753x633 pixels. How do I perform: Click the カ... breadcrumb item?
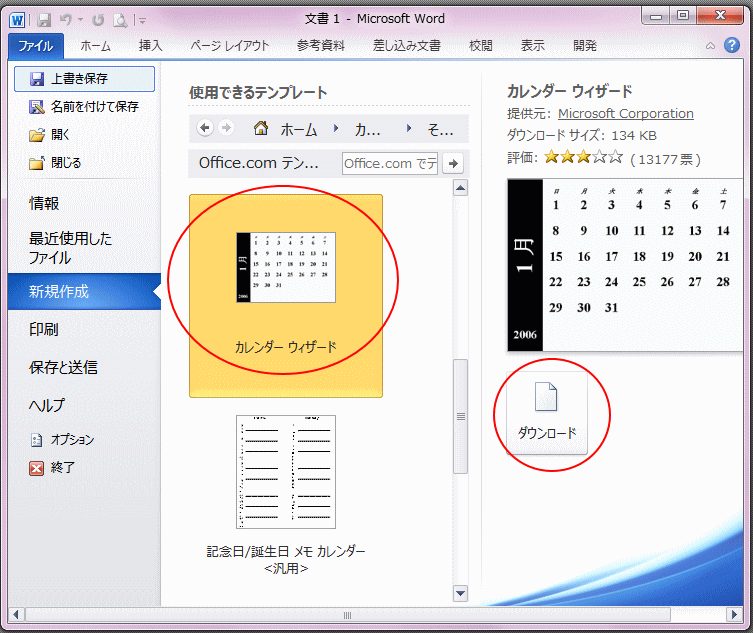[367, 129]
